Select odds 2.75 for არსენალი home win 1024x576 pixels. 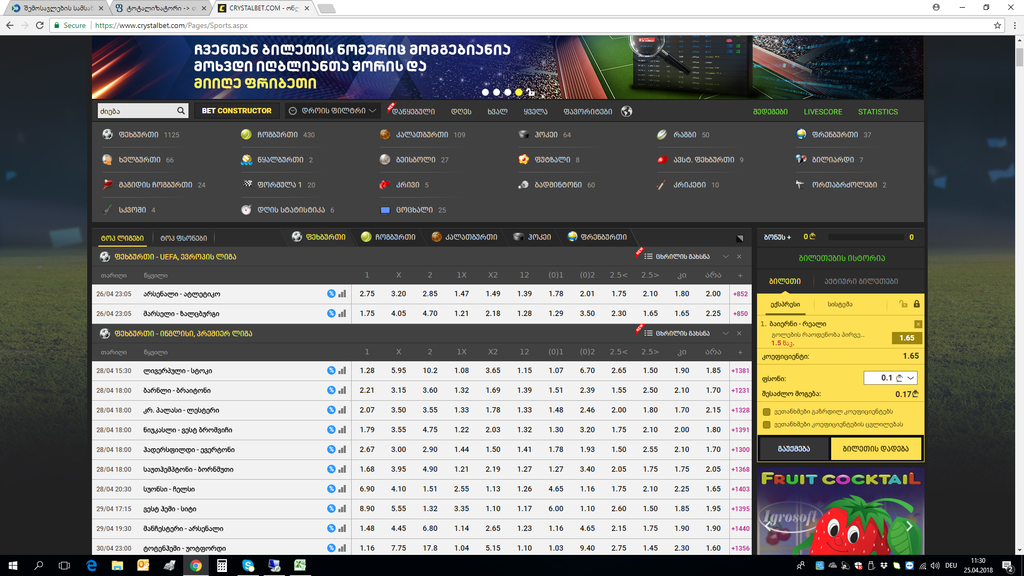(x=367, y=294)
